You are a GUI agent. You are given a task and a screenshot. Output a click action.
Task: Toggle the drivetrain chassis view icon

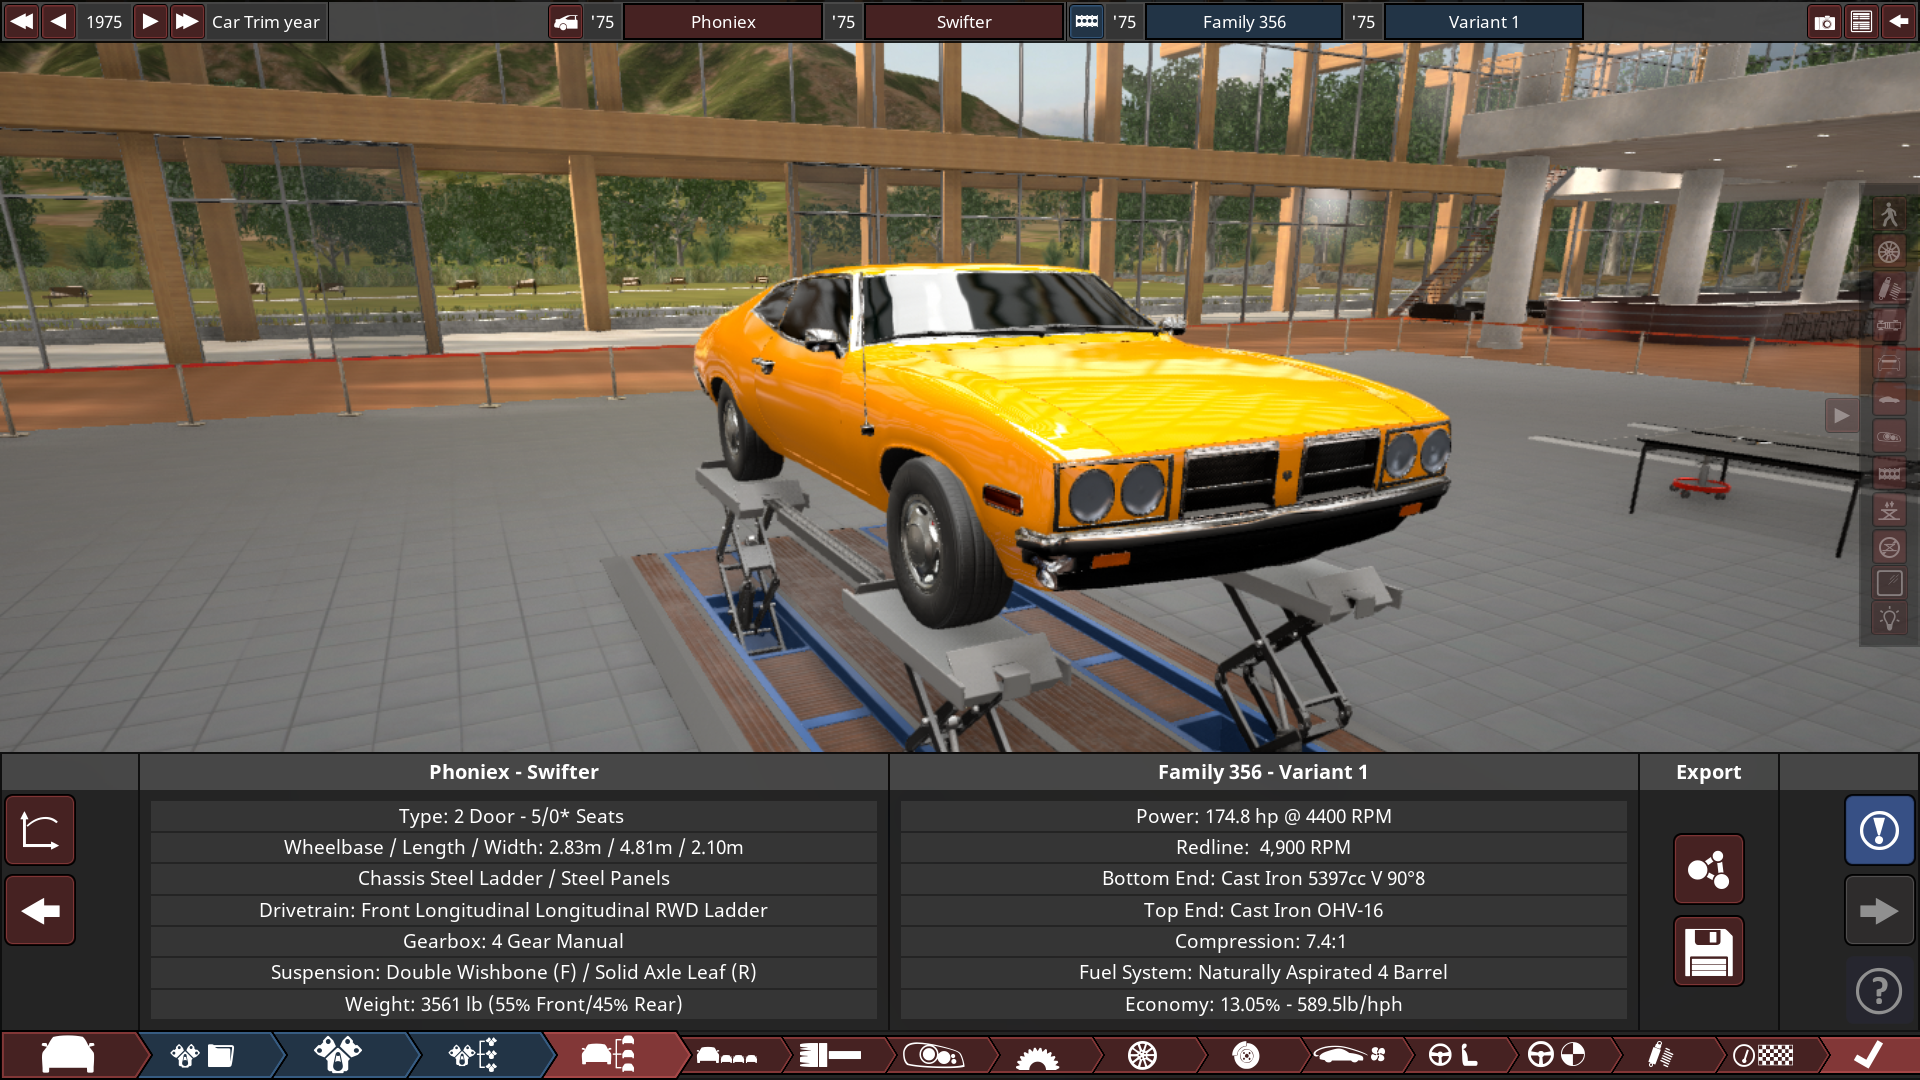(1889, 325)
